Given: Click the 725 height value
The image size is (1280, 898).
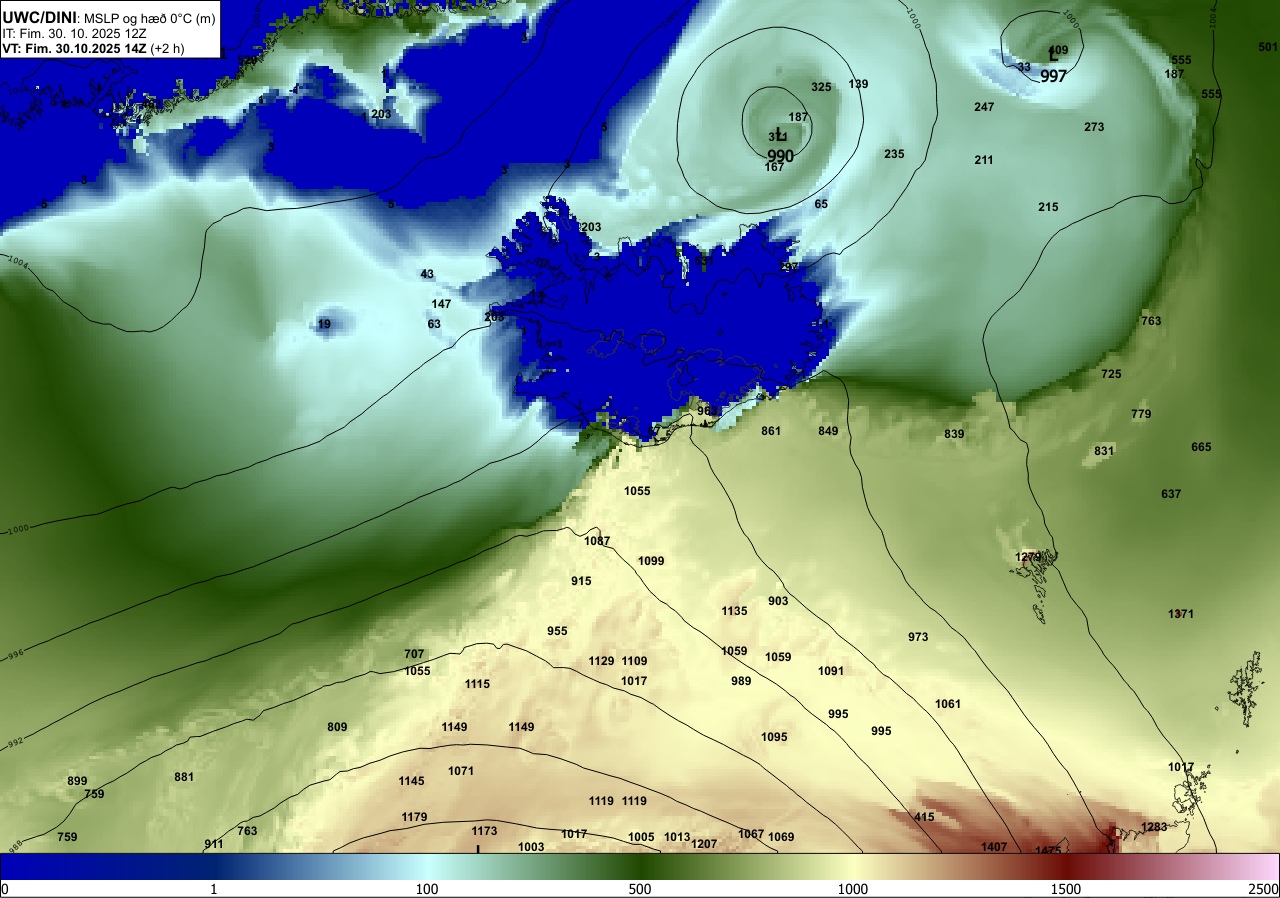Looking at the screenshot, I should 1111,374.
